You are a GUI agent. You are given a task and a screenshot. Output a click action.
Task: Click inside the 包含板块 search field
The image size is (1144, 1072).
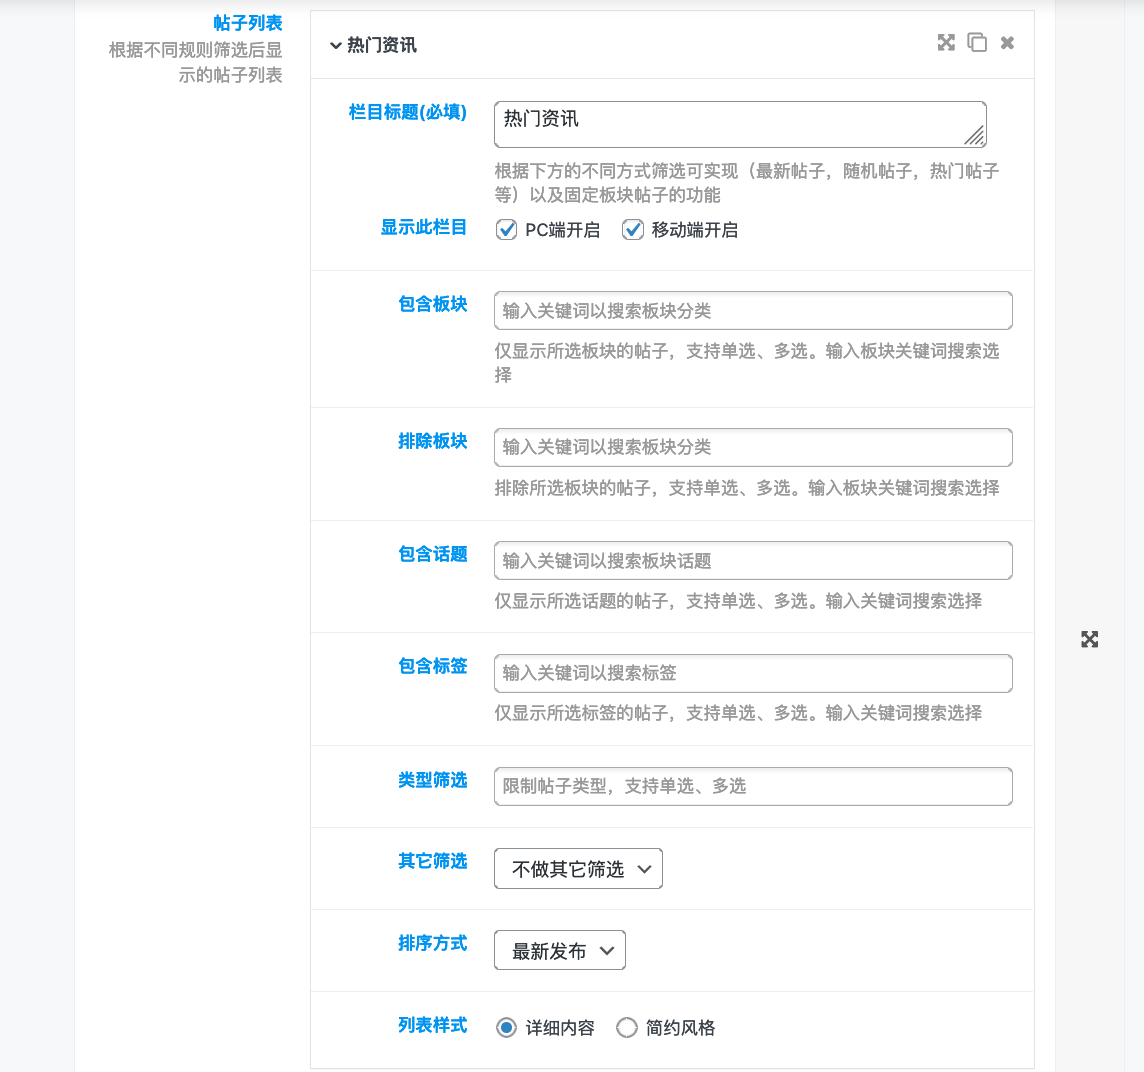[752, 310]
